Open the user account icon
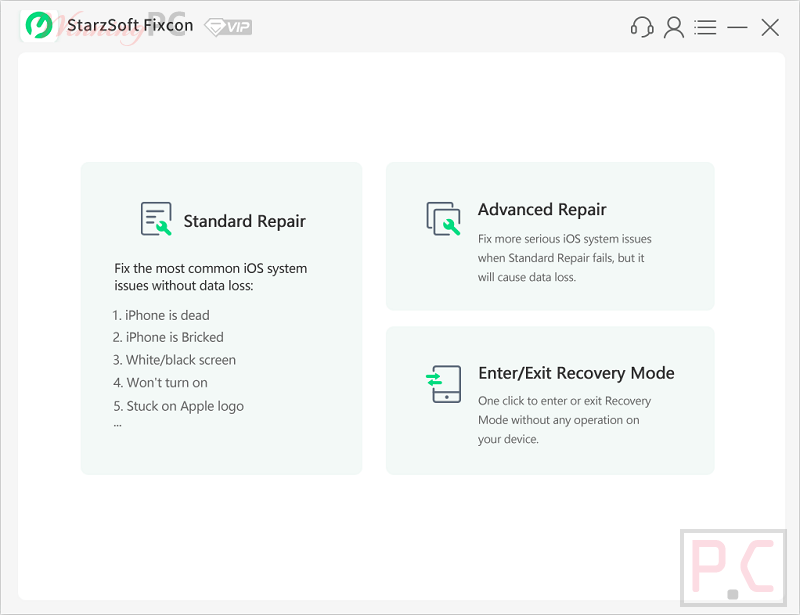800x615 pixels. [673, 27]
